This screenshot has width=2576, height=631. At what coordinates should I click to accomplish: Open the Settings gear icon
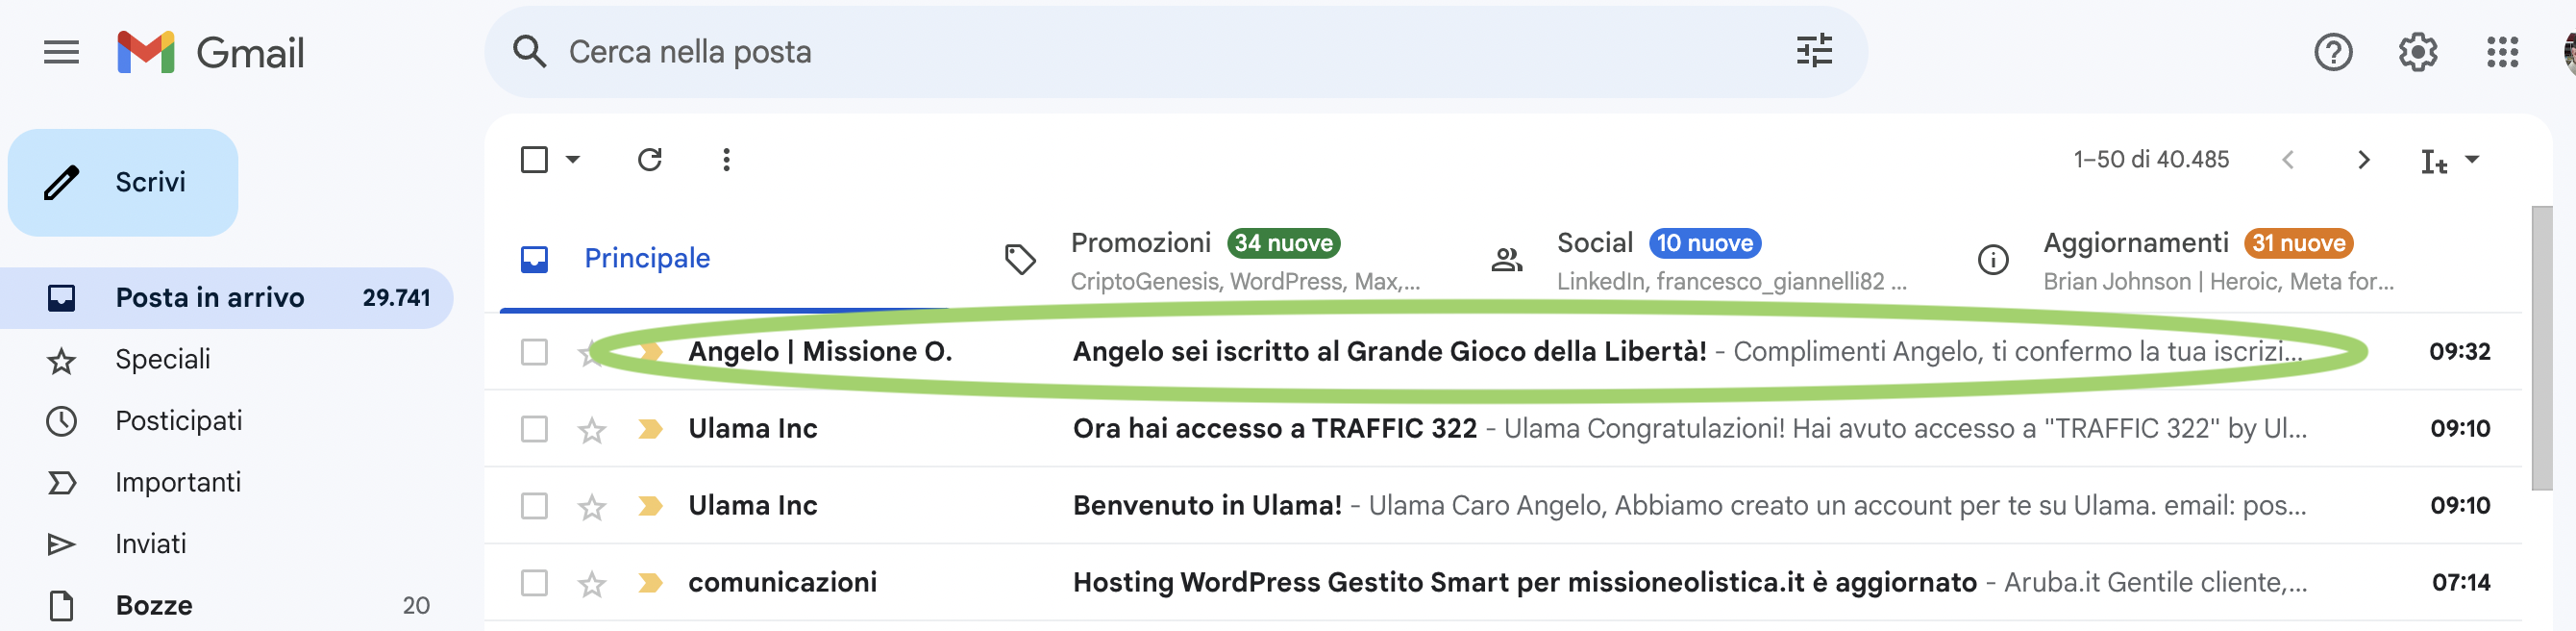tap(2417, 52)
